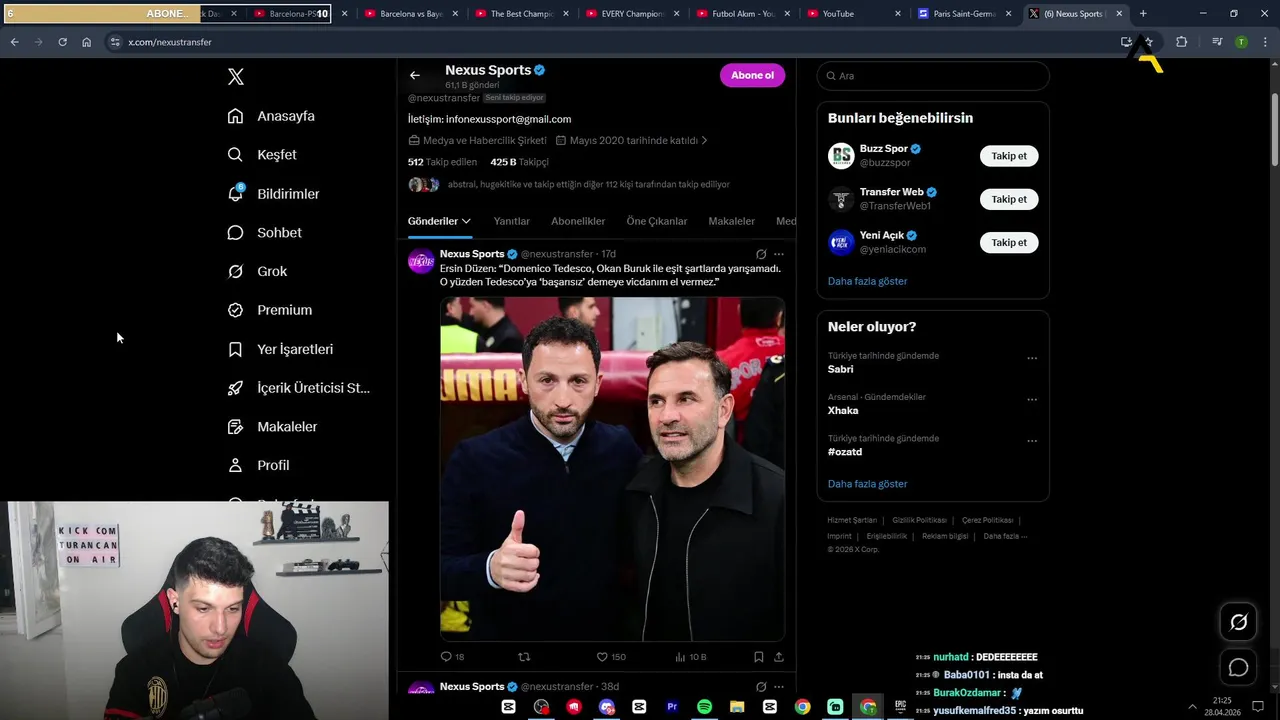Open Sohbet in the sidebar
Viewport: 1280px width, 720px height.
[x=264, y=233]
